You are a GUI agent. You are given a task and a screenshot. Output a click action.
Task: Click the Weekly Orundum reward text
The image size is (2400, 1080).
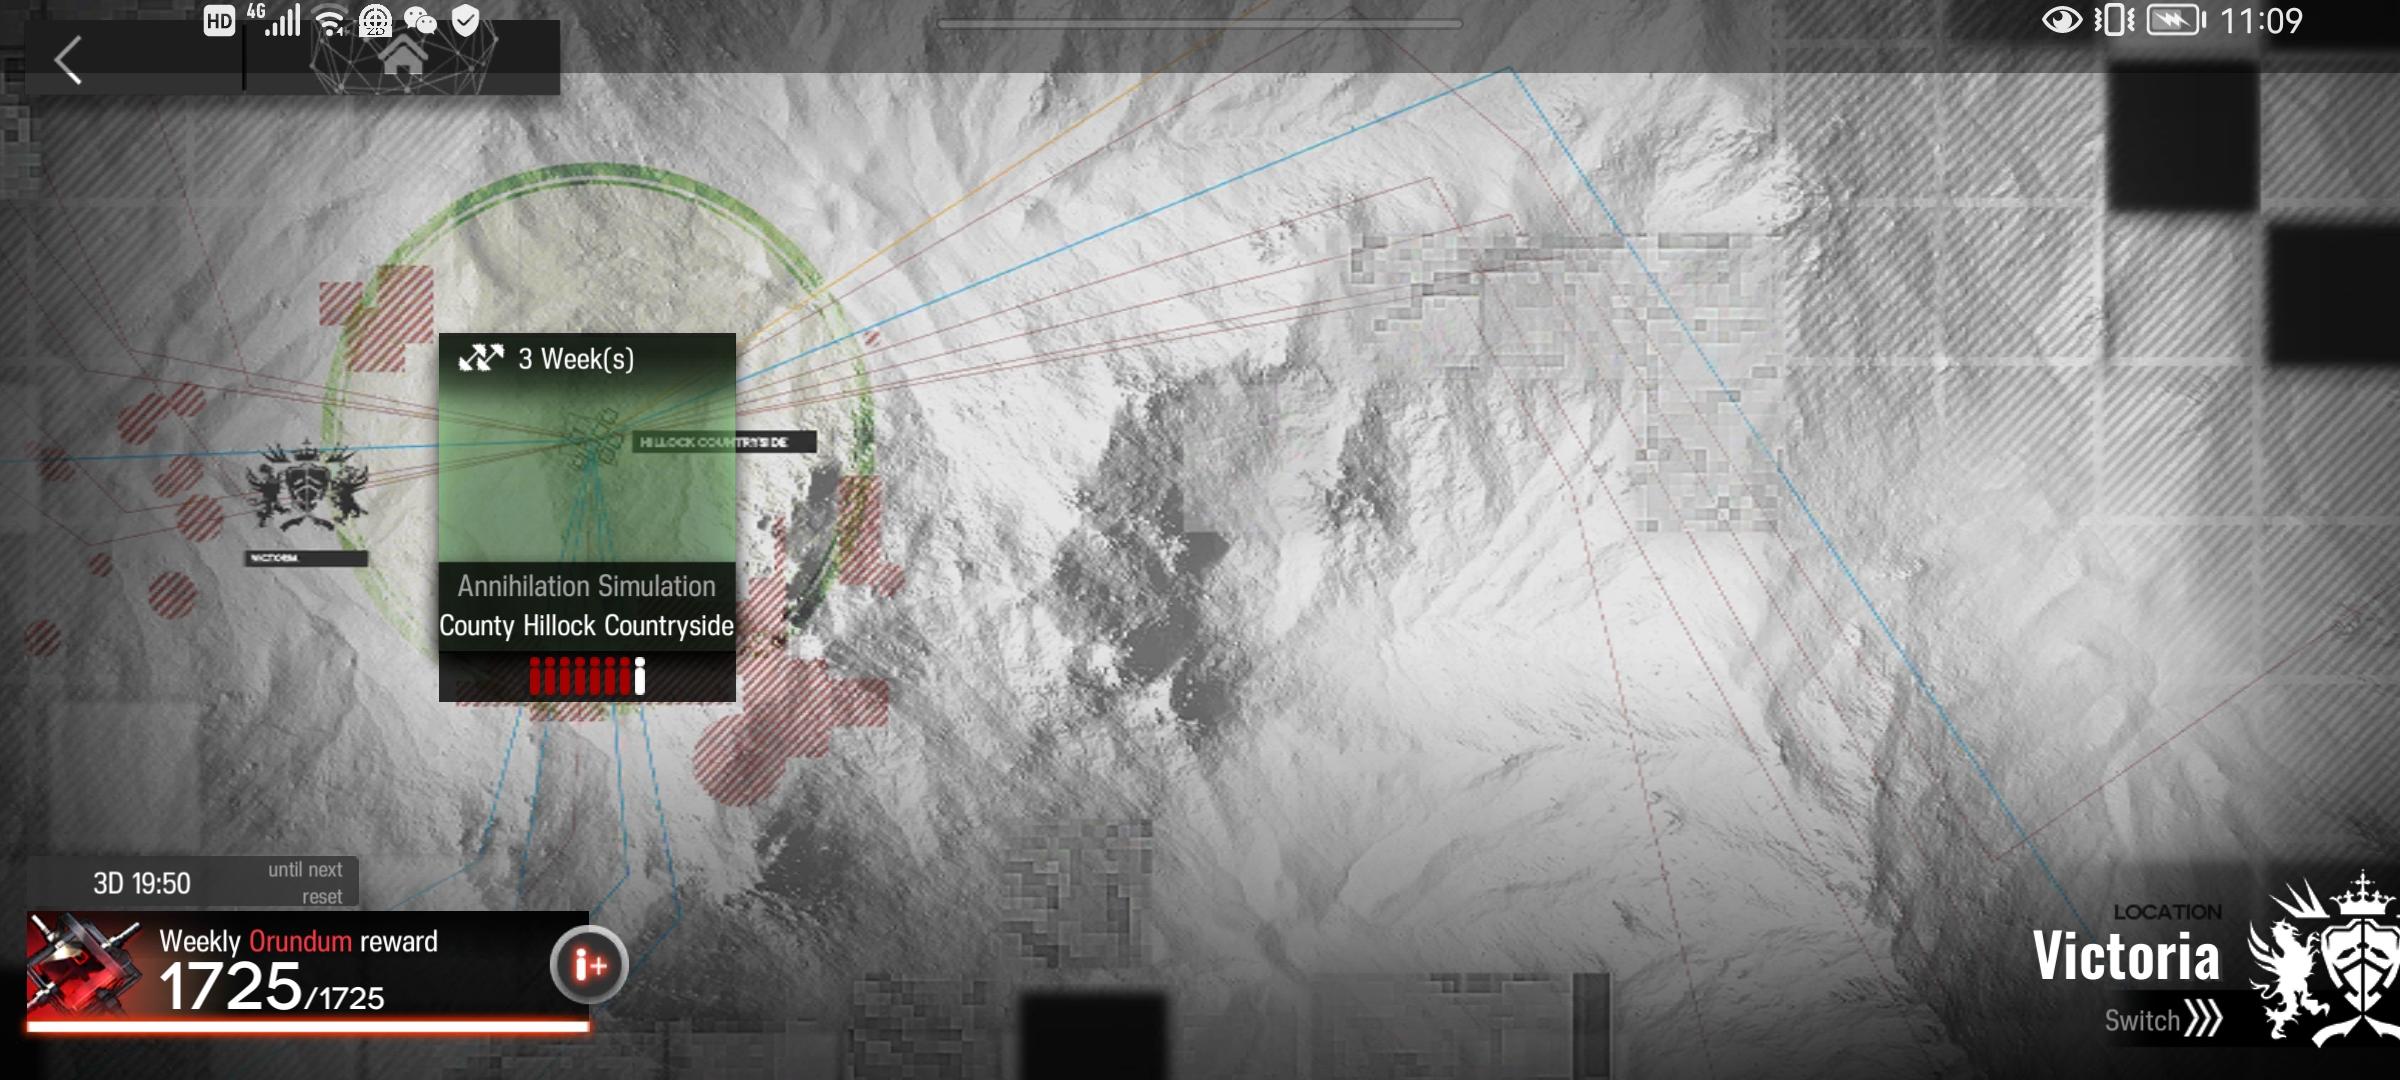[298, 941]
